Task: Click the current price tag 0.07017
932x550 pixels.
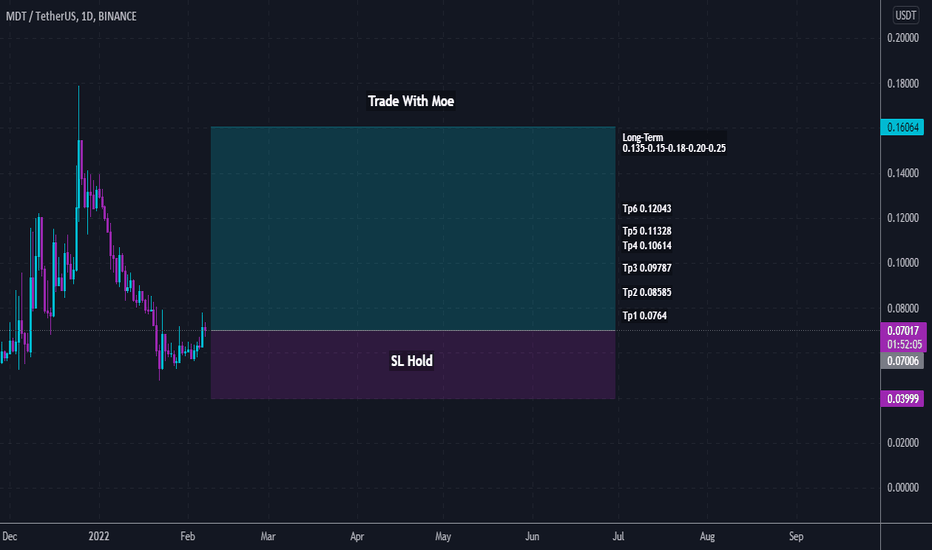Action: pyautogui.click(x=903, y=331)
